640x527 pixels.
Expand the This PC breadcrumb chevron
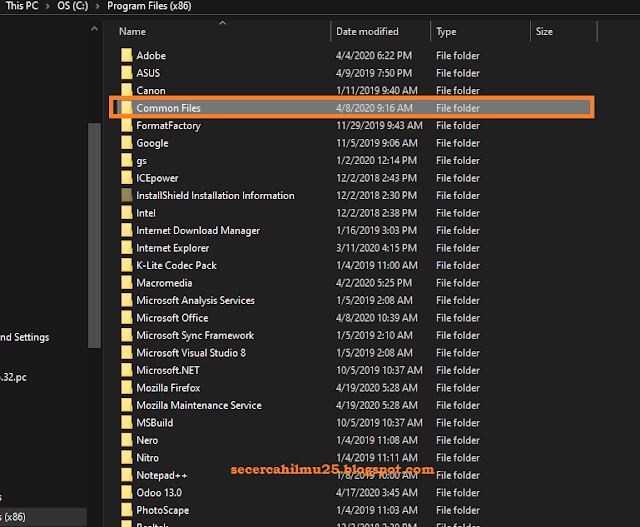[47, 6]
